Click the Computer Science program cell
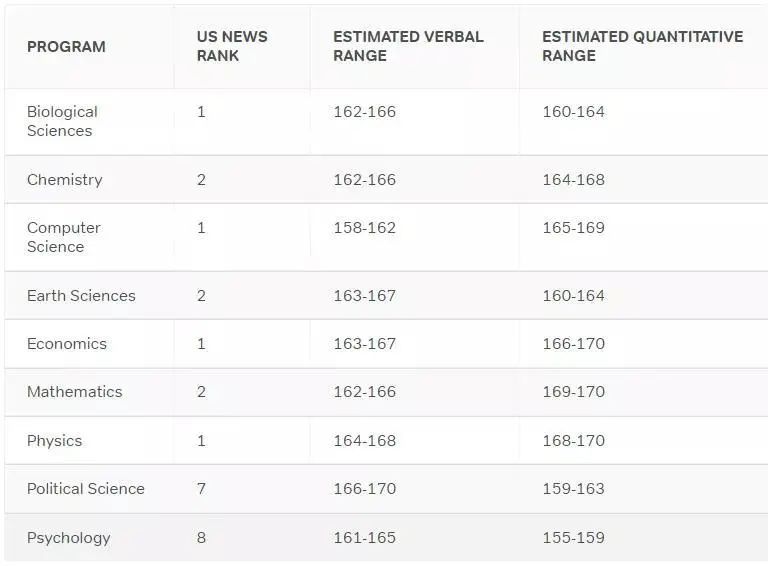The width and height of the screenshot is (768, 566). click(x=64, y=237)
